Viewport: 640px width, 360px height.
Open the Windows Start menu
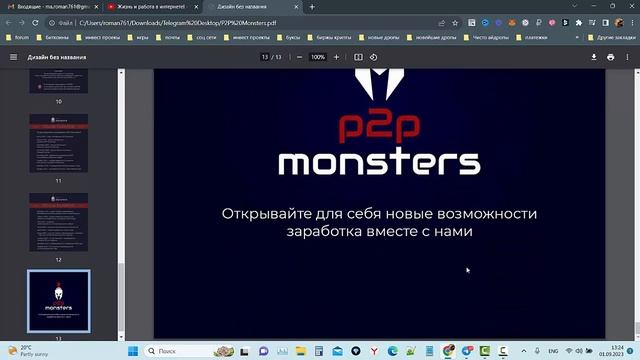click(x=133, y=351)
